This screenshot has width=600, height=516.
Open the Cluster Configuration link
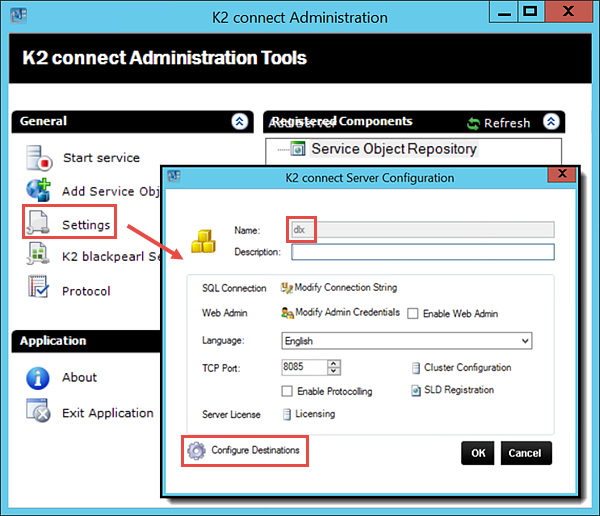(x=467, y=367)
